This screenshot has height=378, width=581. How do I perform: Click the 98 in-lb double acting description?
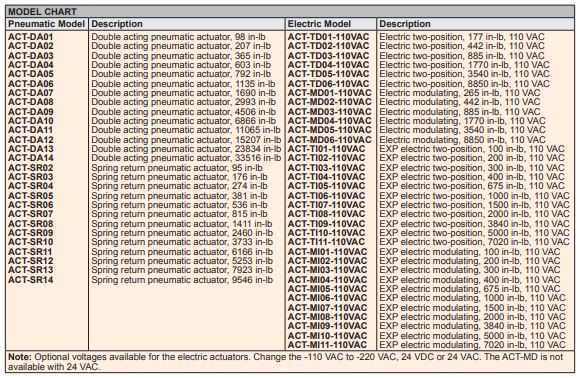(178, 37)
